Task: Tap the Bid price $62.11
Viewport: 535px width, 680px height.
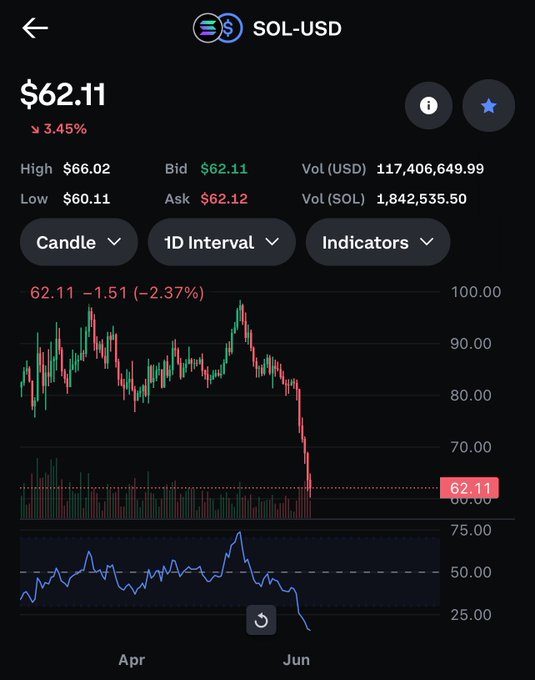Action: tap(224, 169)
